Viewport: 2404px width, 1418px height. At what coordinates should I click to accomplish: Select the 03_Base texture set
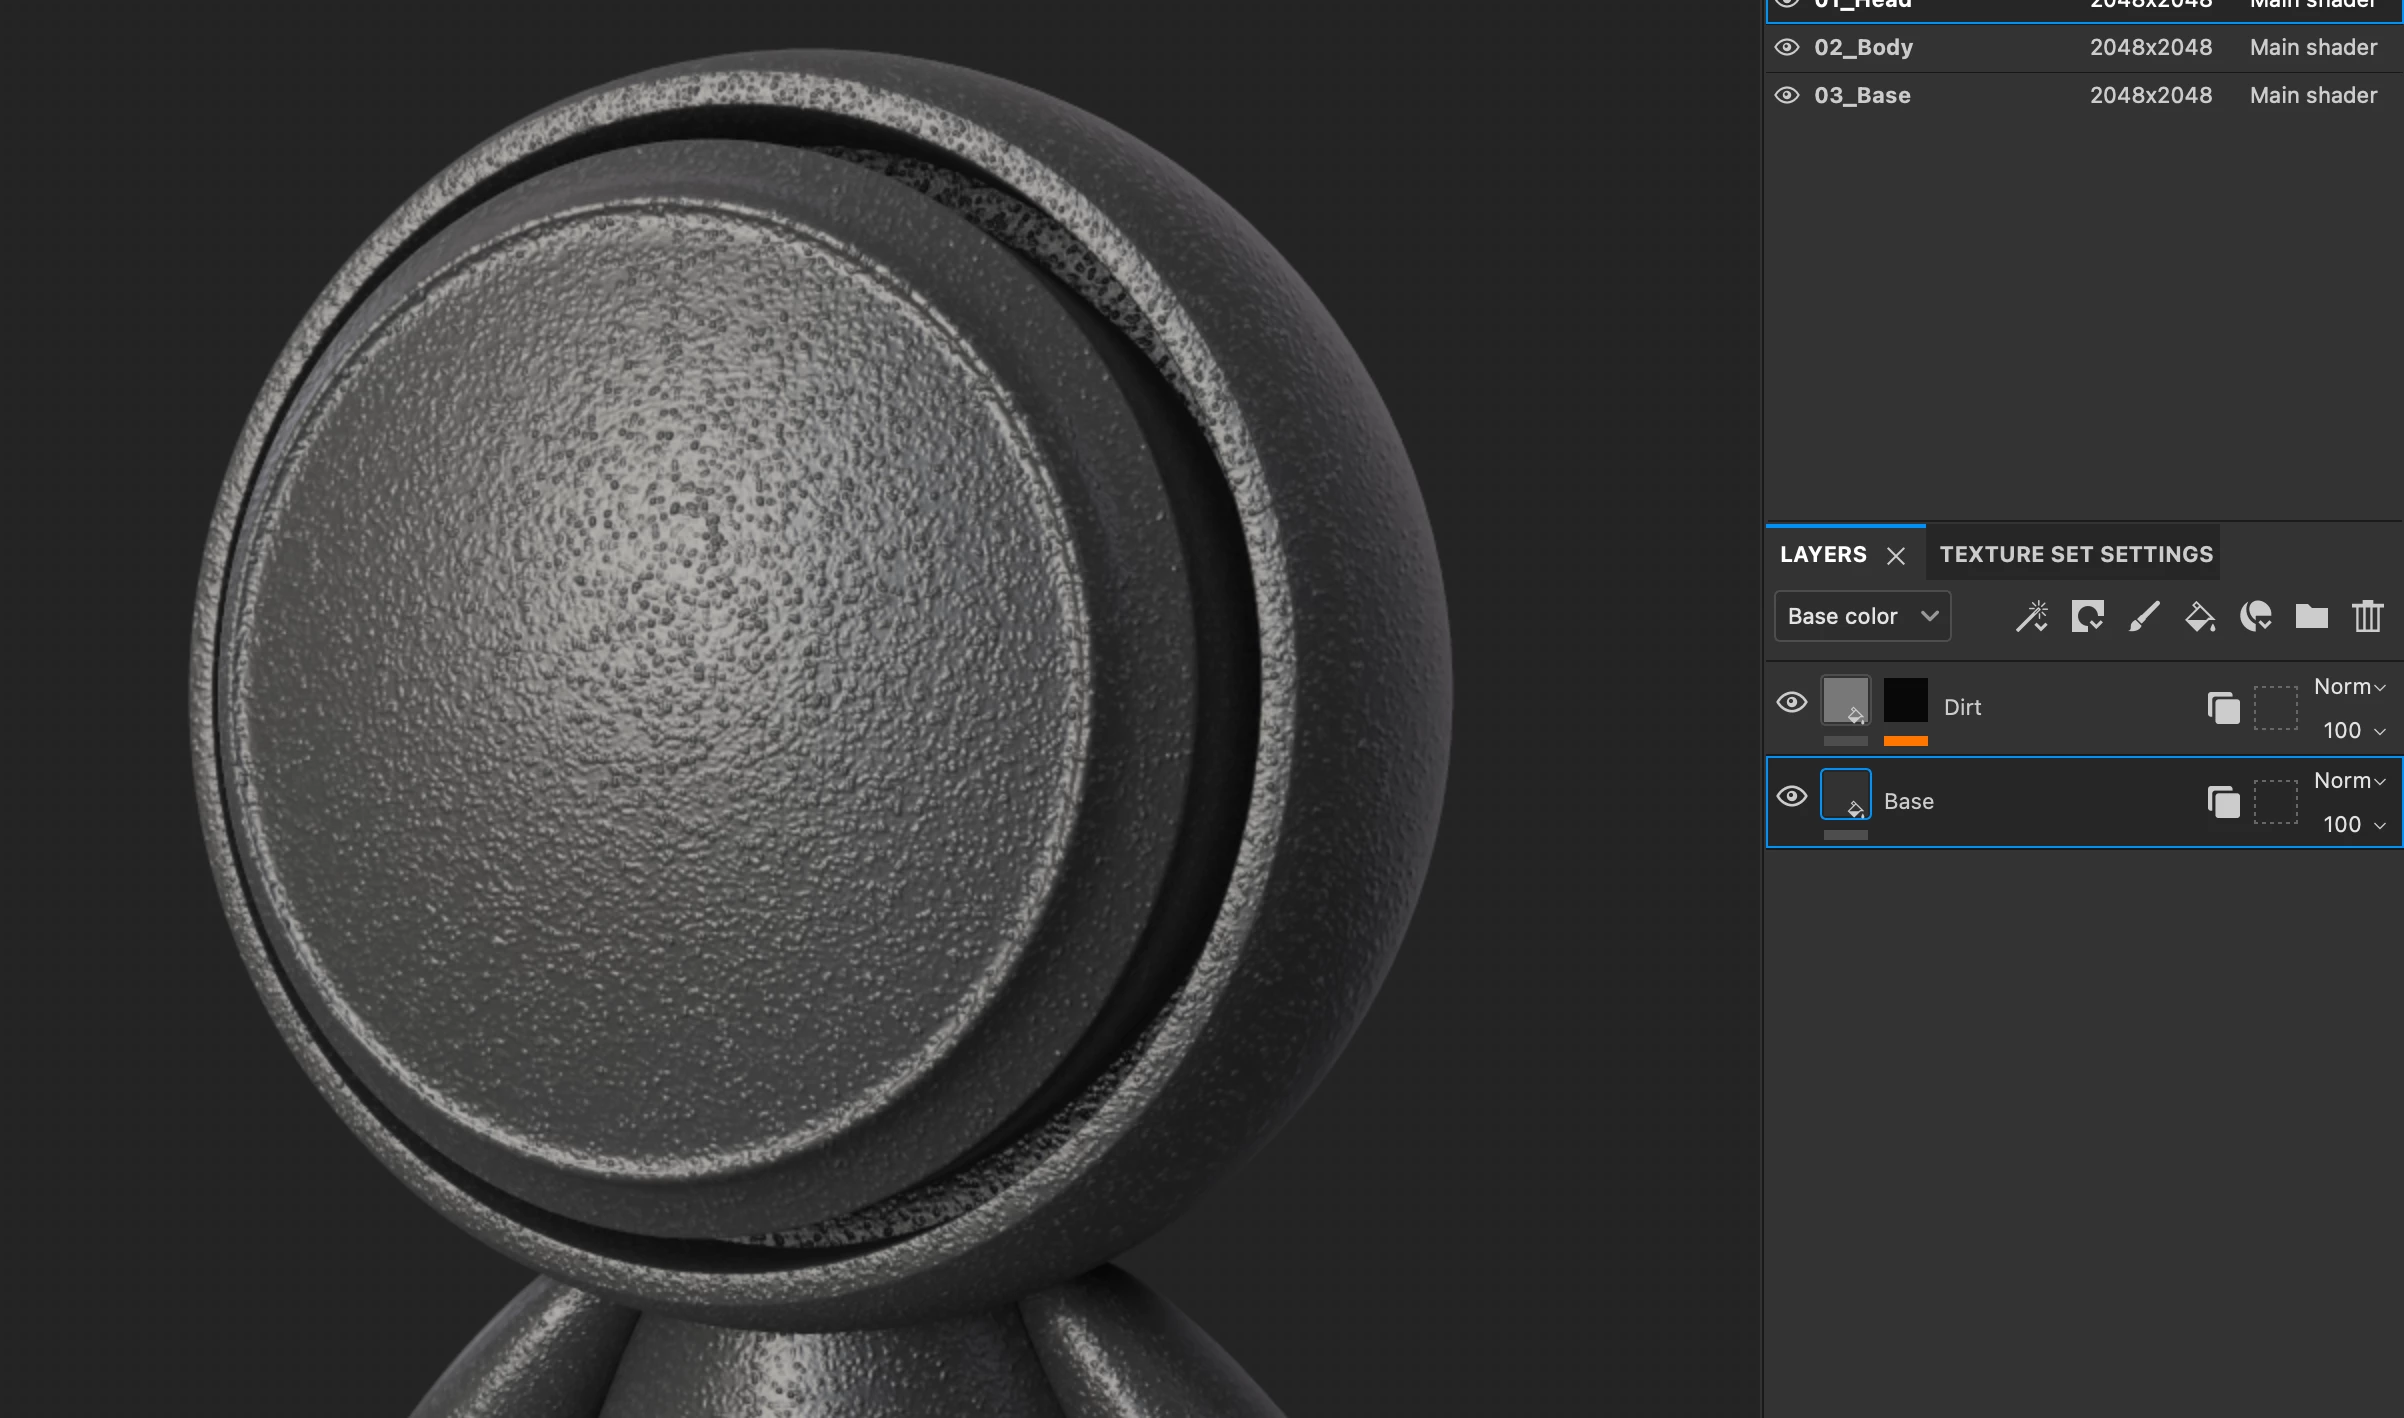point(1862,95)
